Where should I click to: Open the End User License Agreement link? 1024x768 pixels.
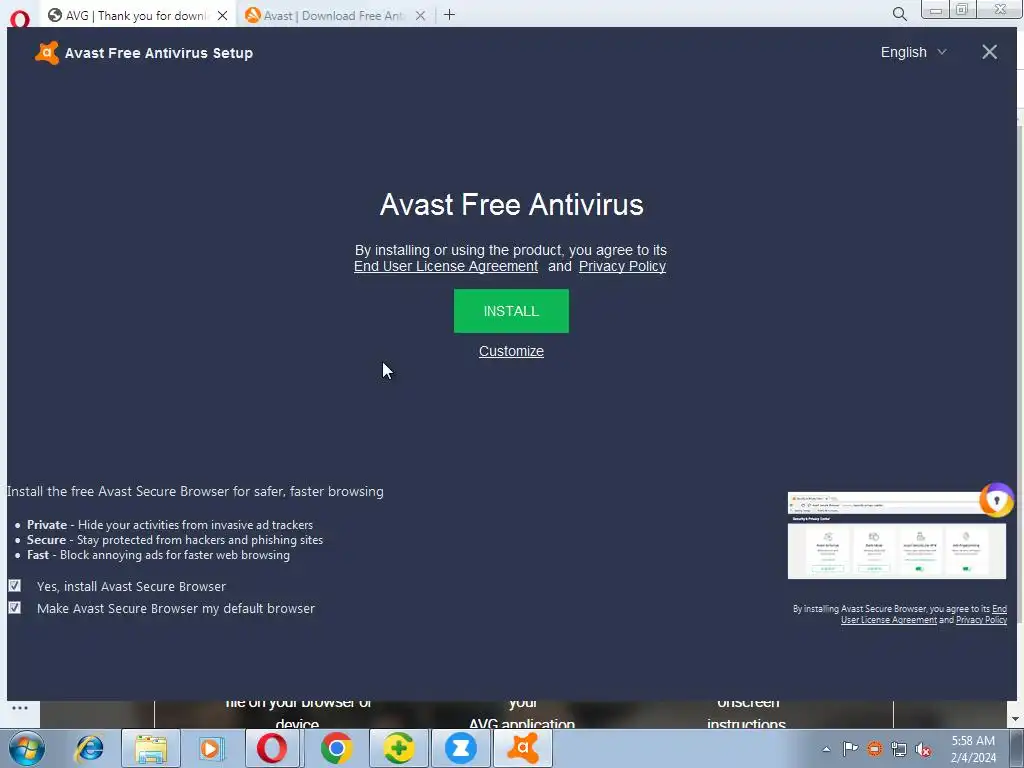click(x=446, y=266)
